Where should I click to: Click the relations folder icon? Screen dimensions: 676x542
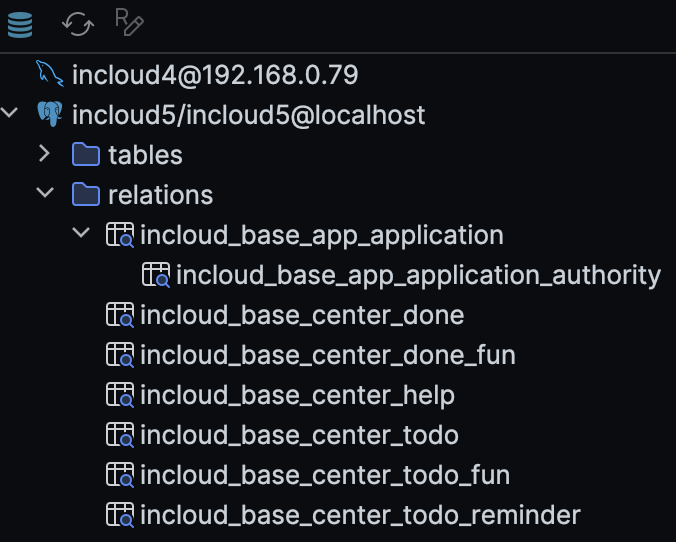tap(86, 194)
